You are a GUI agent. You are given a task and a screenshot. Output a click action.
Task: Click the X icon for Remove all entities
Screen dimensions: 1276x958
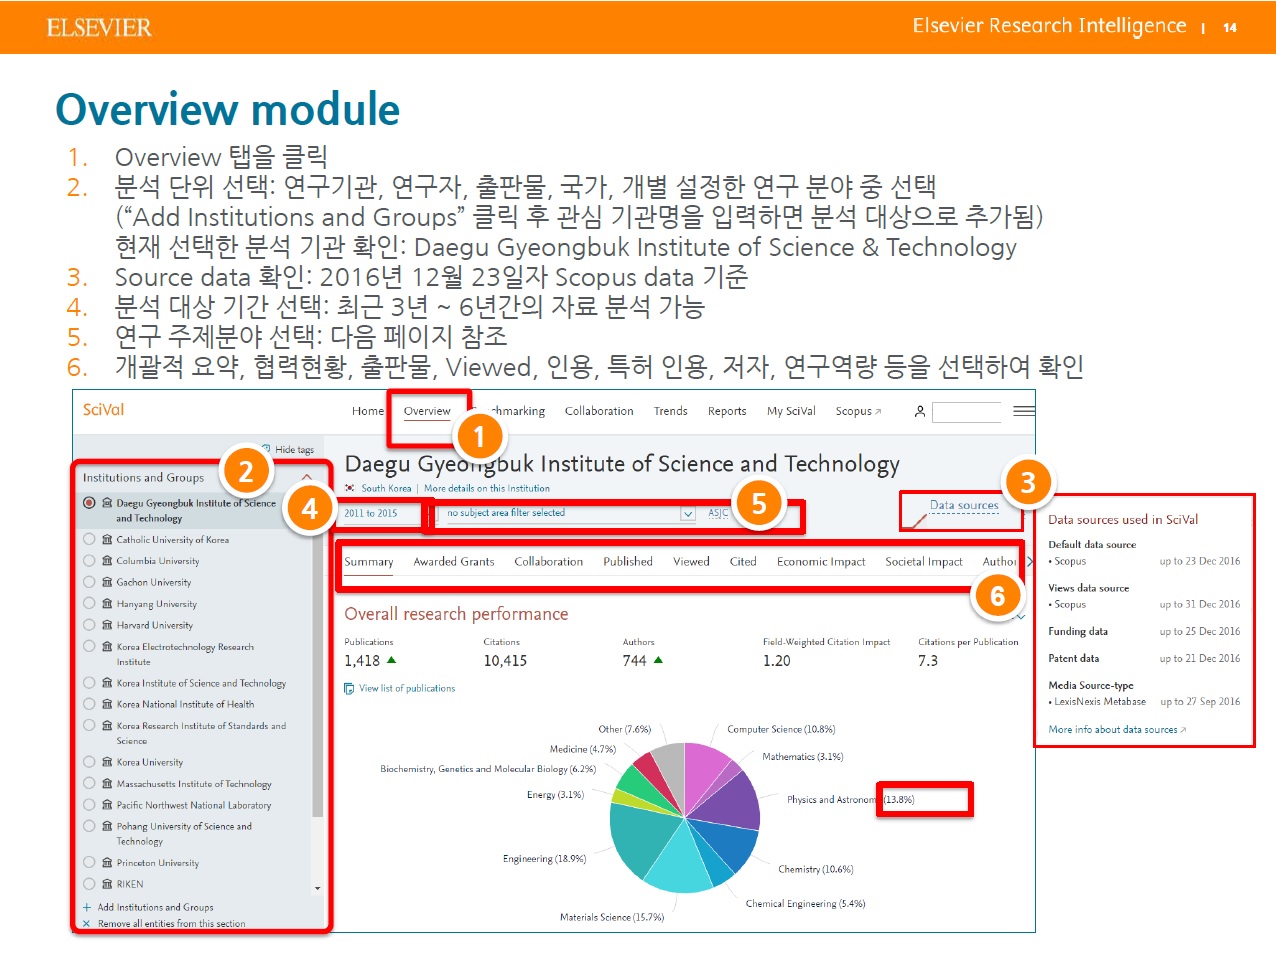click(87, 923)
